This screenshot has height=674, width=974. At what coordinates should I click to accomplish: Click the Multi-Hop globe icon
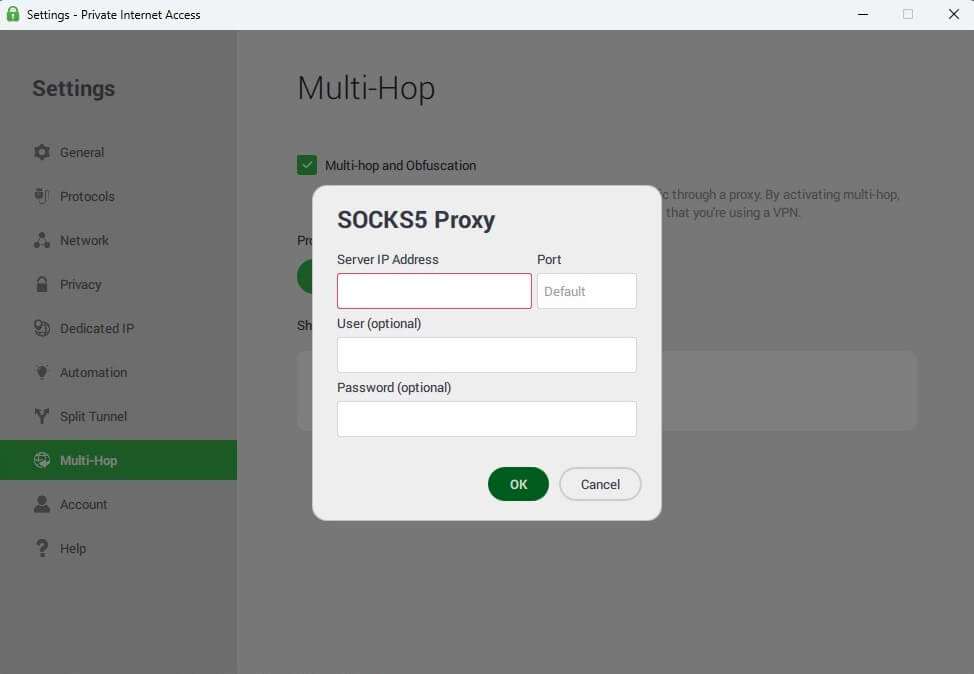41,460
